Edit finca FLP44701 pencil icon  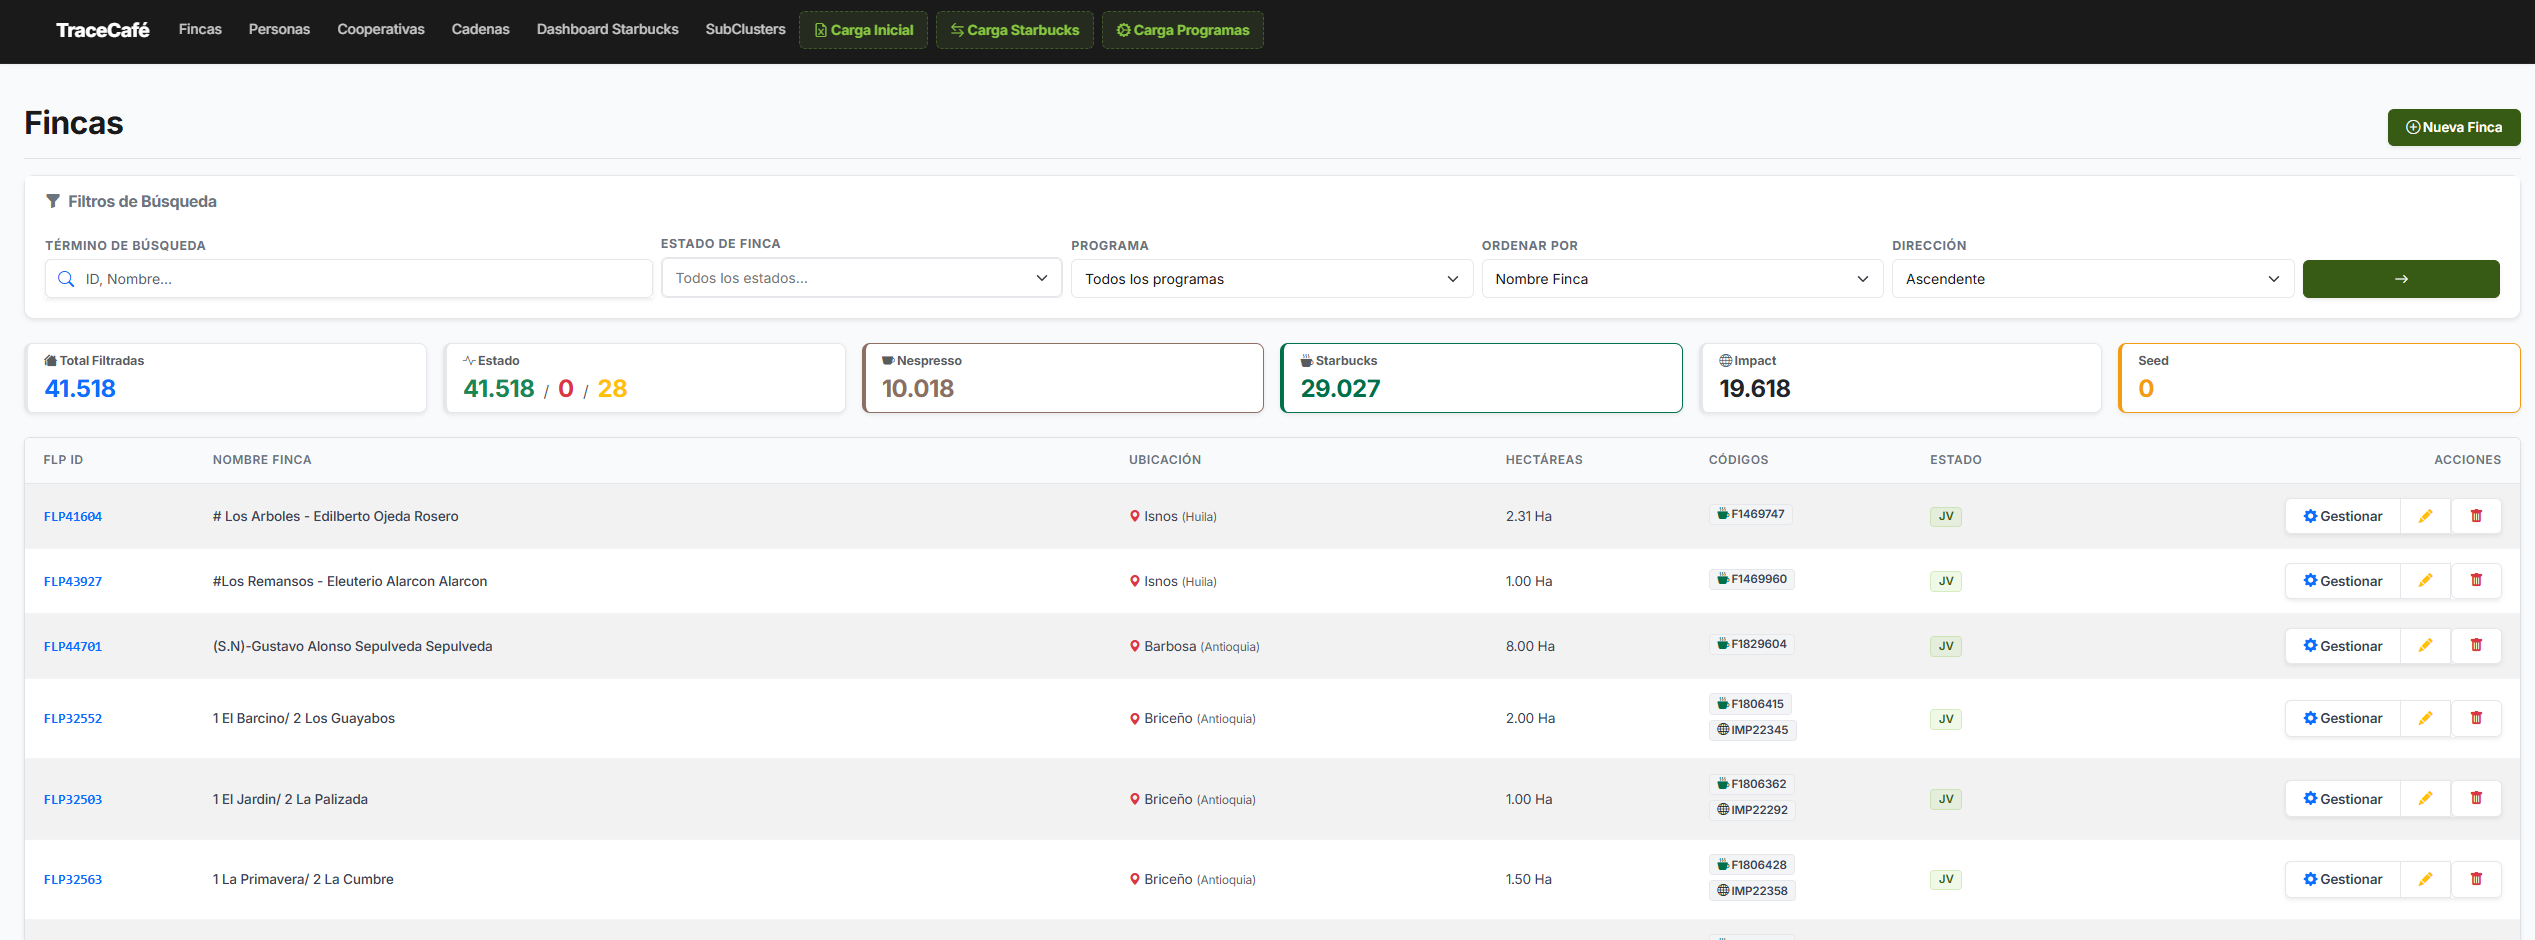[x=2425, y=646]
